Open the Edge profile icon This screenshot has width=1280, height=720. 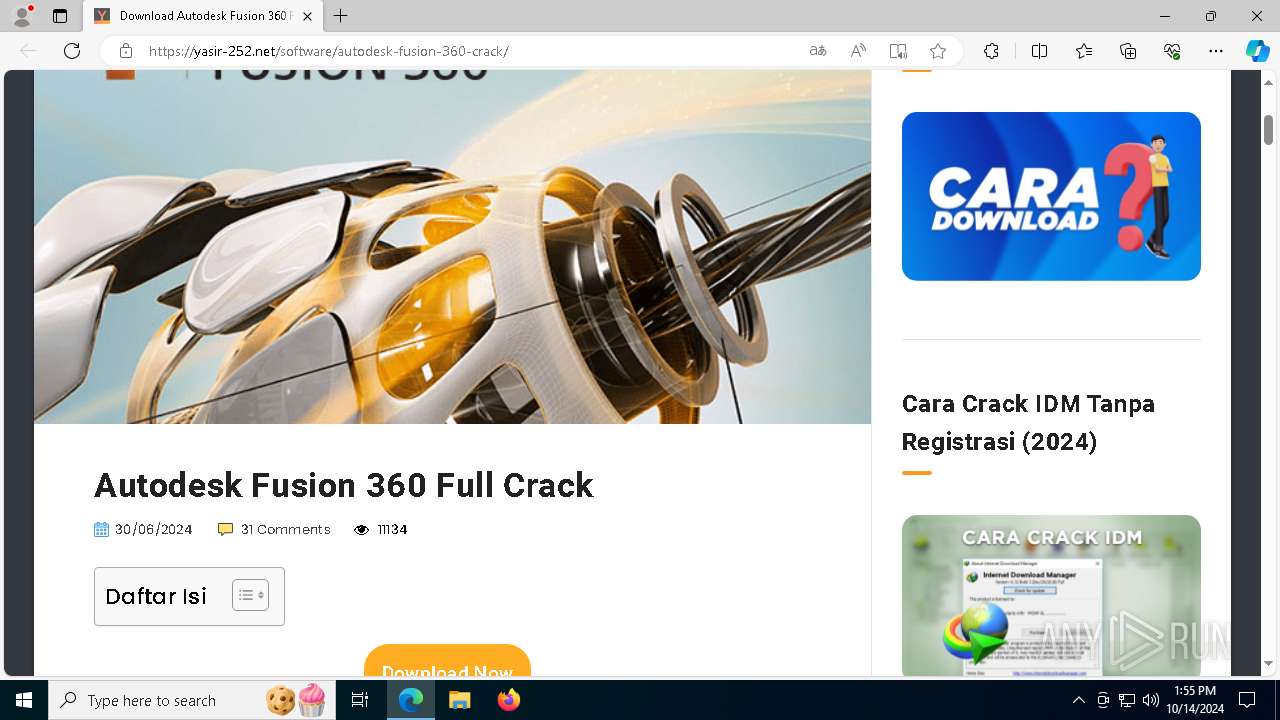(22, 16)
